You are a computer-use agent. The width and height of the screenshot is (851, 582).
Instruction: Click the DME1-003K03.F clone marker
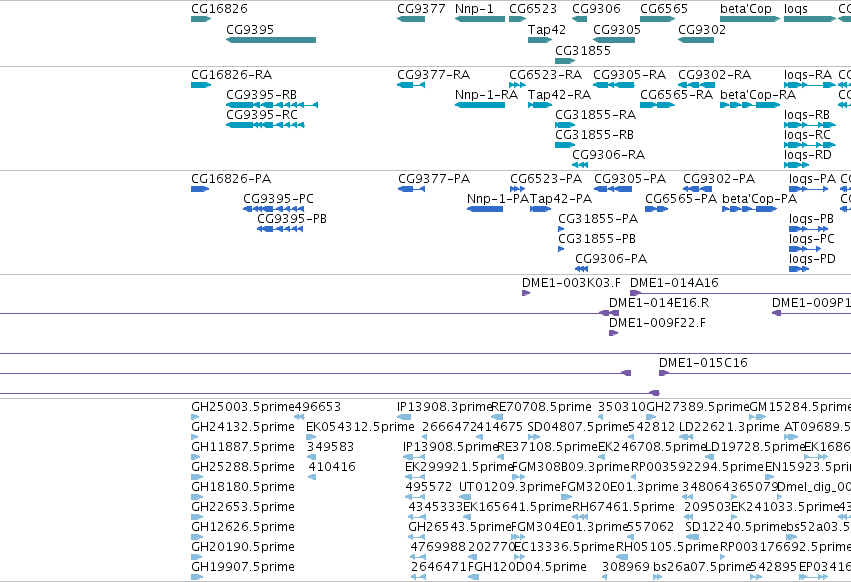pyautogui.click(x=526, y=293)
